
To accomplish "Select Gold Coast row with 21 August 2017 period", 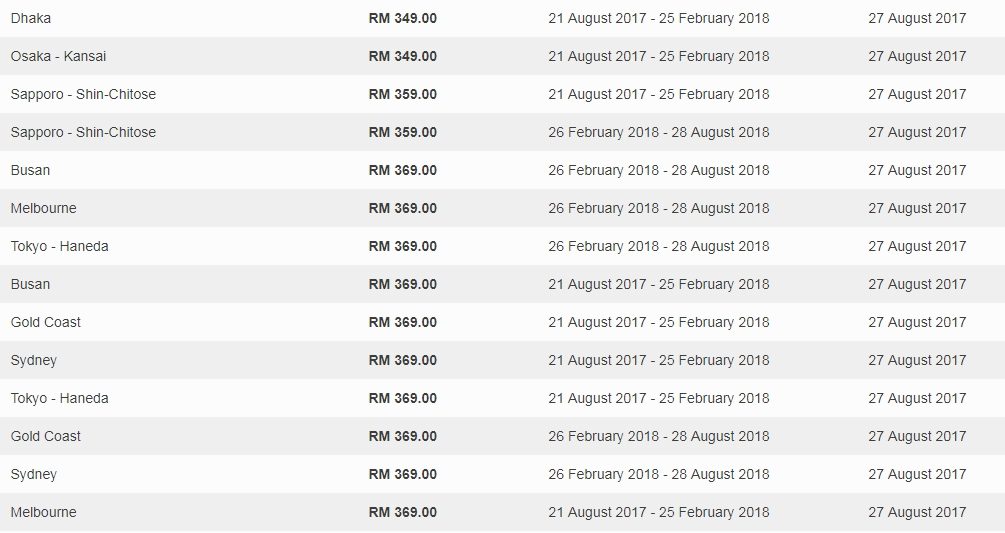I will [x=502, y=322].
